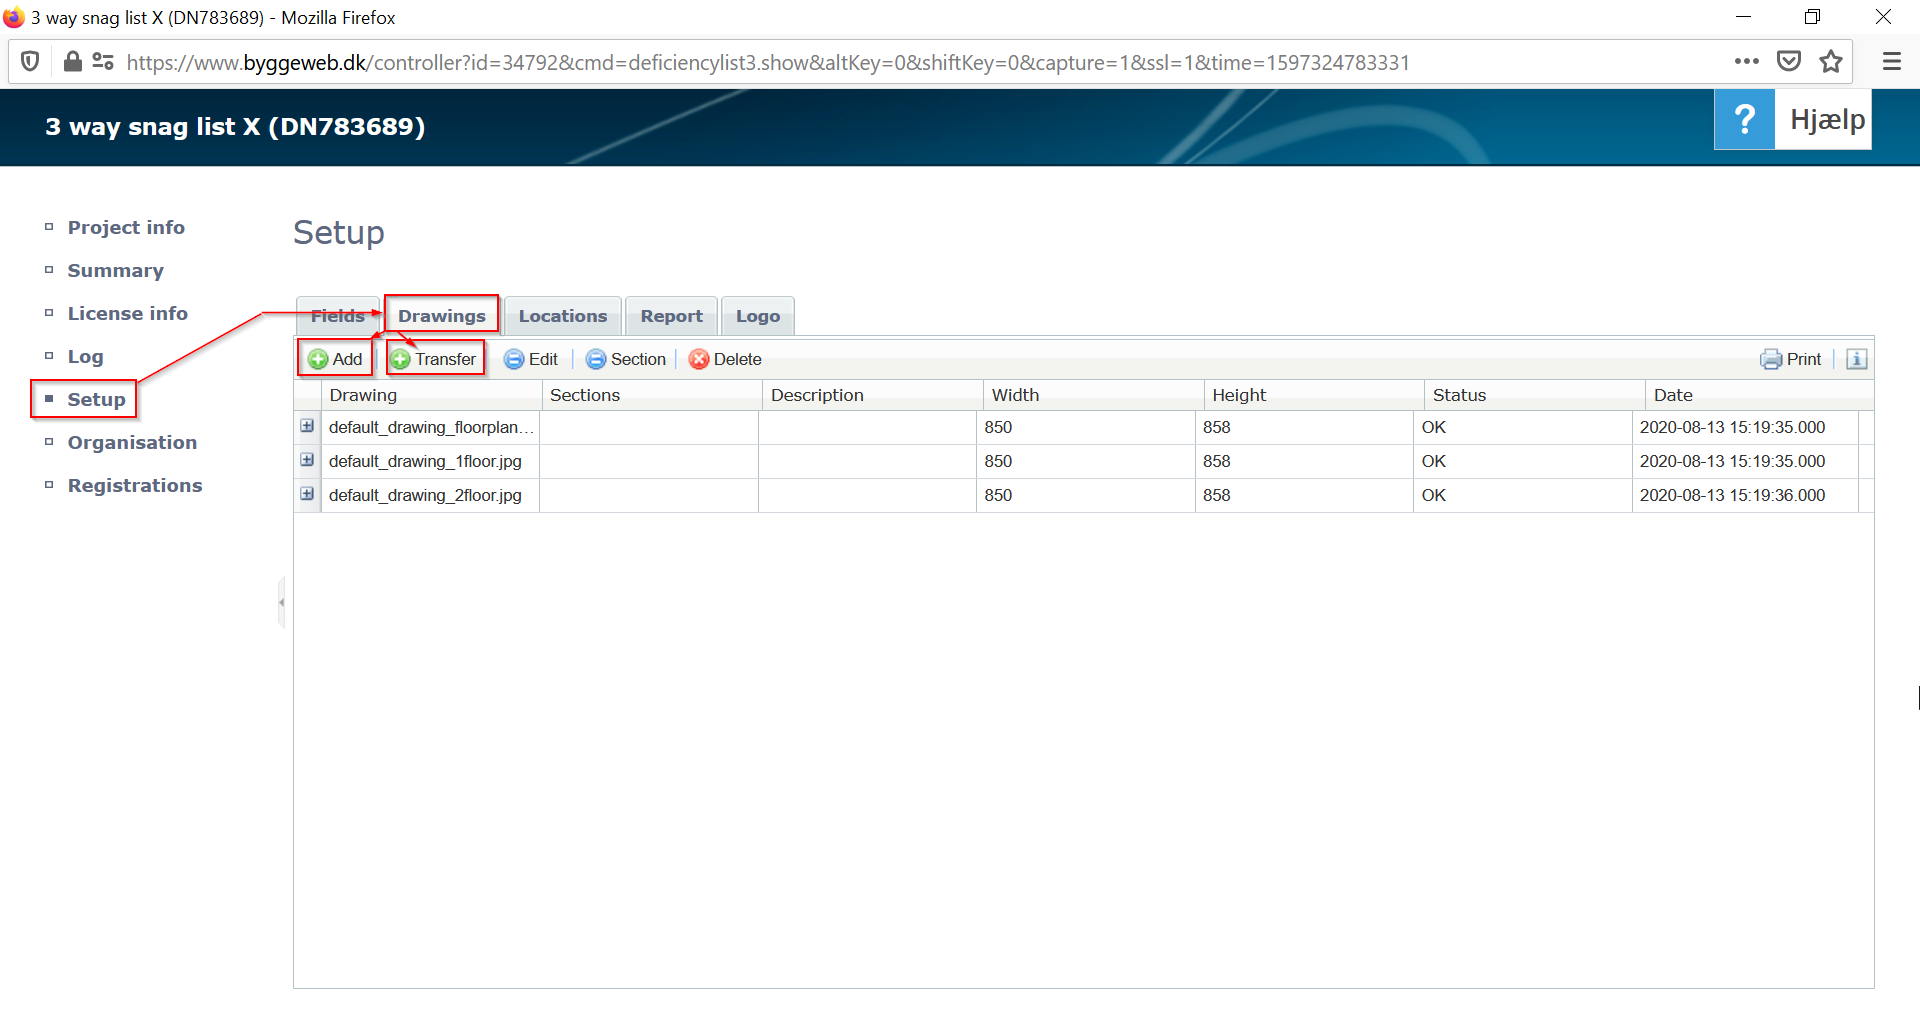The height and width of the screenshot is (1019, 1920).
Task: Click OK status of default_drawing_1floor.jpg
Action: [x=1433, y=461]
